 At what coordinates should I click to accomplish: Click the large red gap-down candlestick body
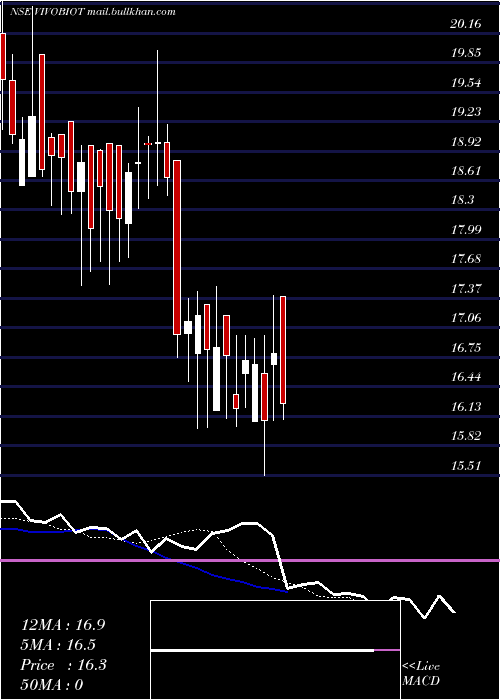coord(177,247)
